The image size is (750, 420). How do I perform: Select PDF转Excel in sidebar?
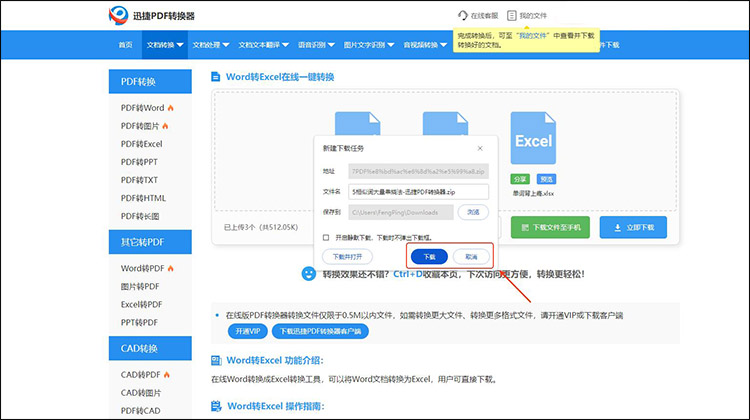coord(142,144)
